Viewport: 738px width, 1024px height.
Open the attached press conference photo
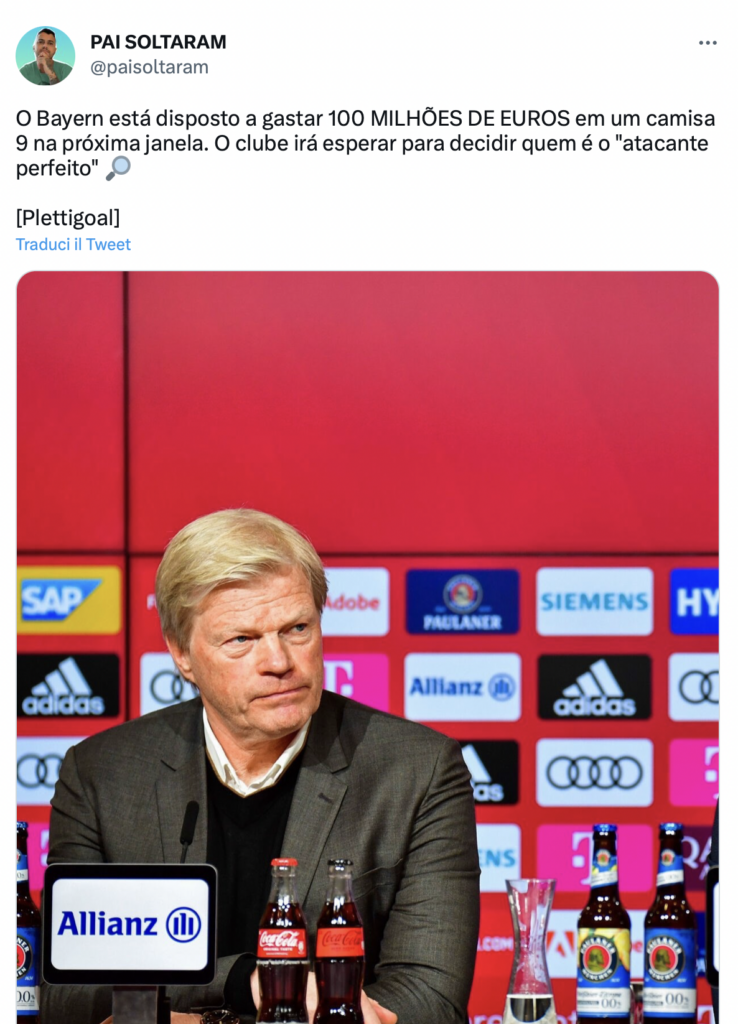click(x=368, y=647)
